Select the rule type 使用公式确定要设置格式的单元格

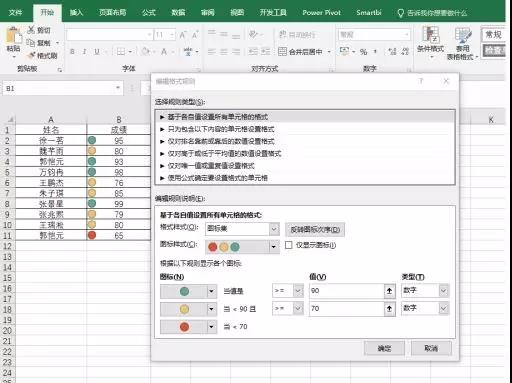click(305, 178)
